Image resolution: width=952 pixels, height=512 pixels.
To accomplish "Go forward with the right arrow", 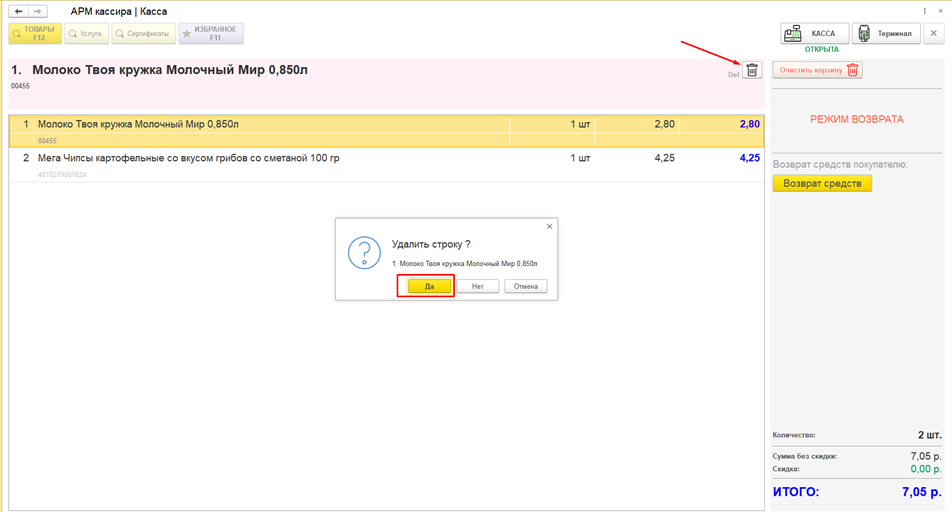I will pyautogui.click(x=38, y=12).
